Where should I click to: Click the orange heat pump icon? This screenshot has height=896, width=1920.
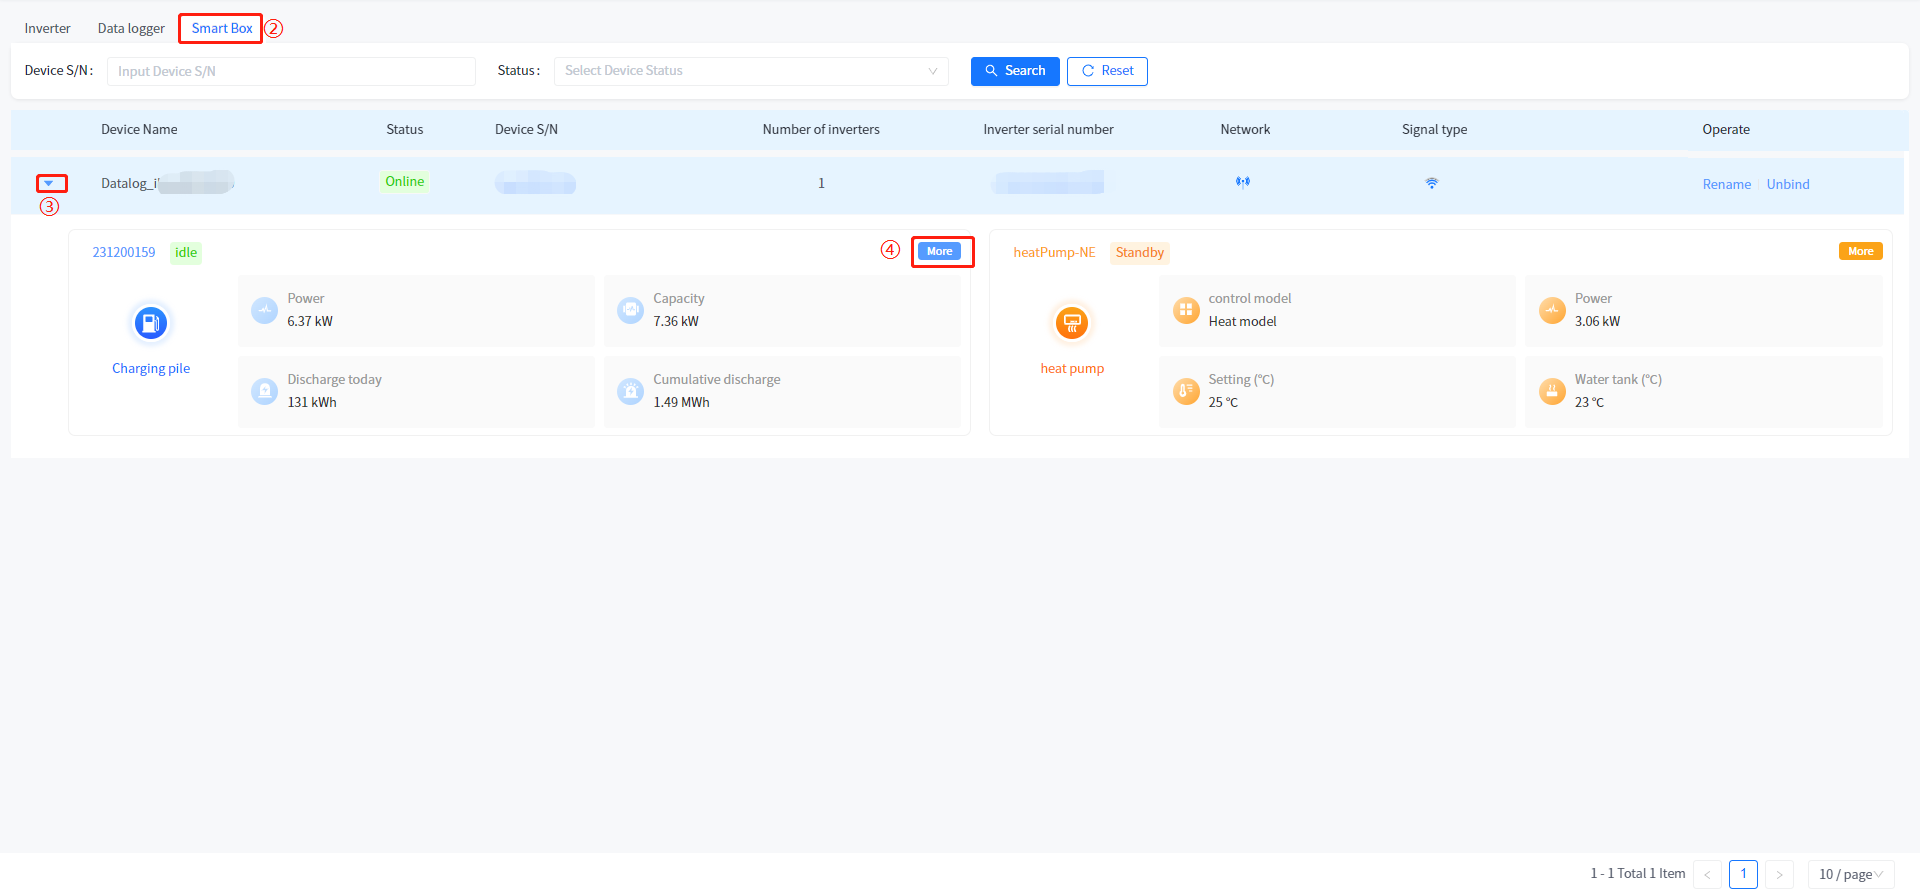coord(1072,323)
